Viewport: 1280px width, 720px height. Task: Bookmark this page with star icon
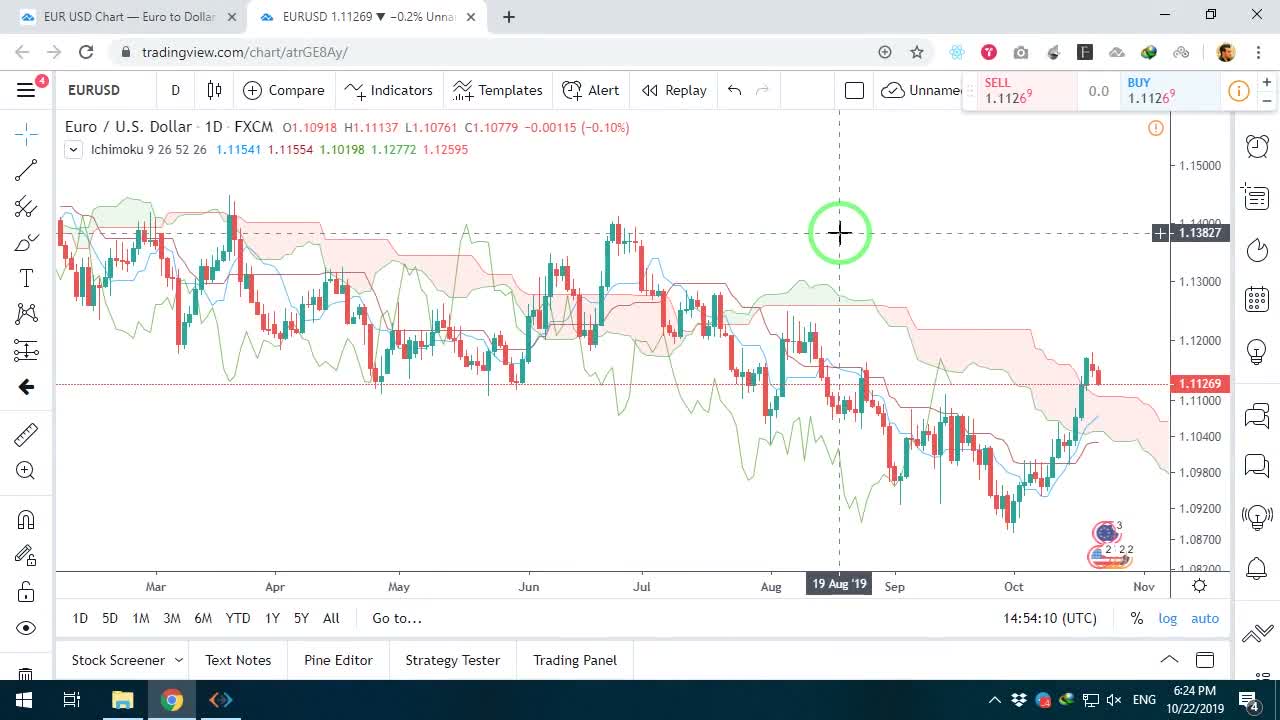tap(917, 52)
